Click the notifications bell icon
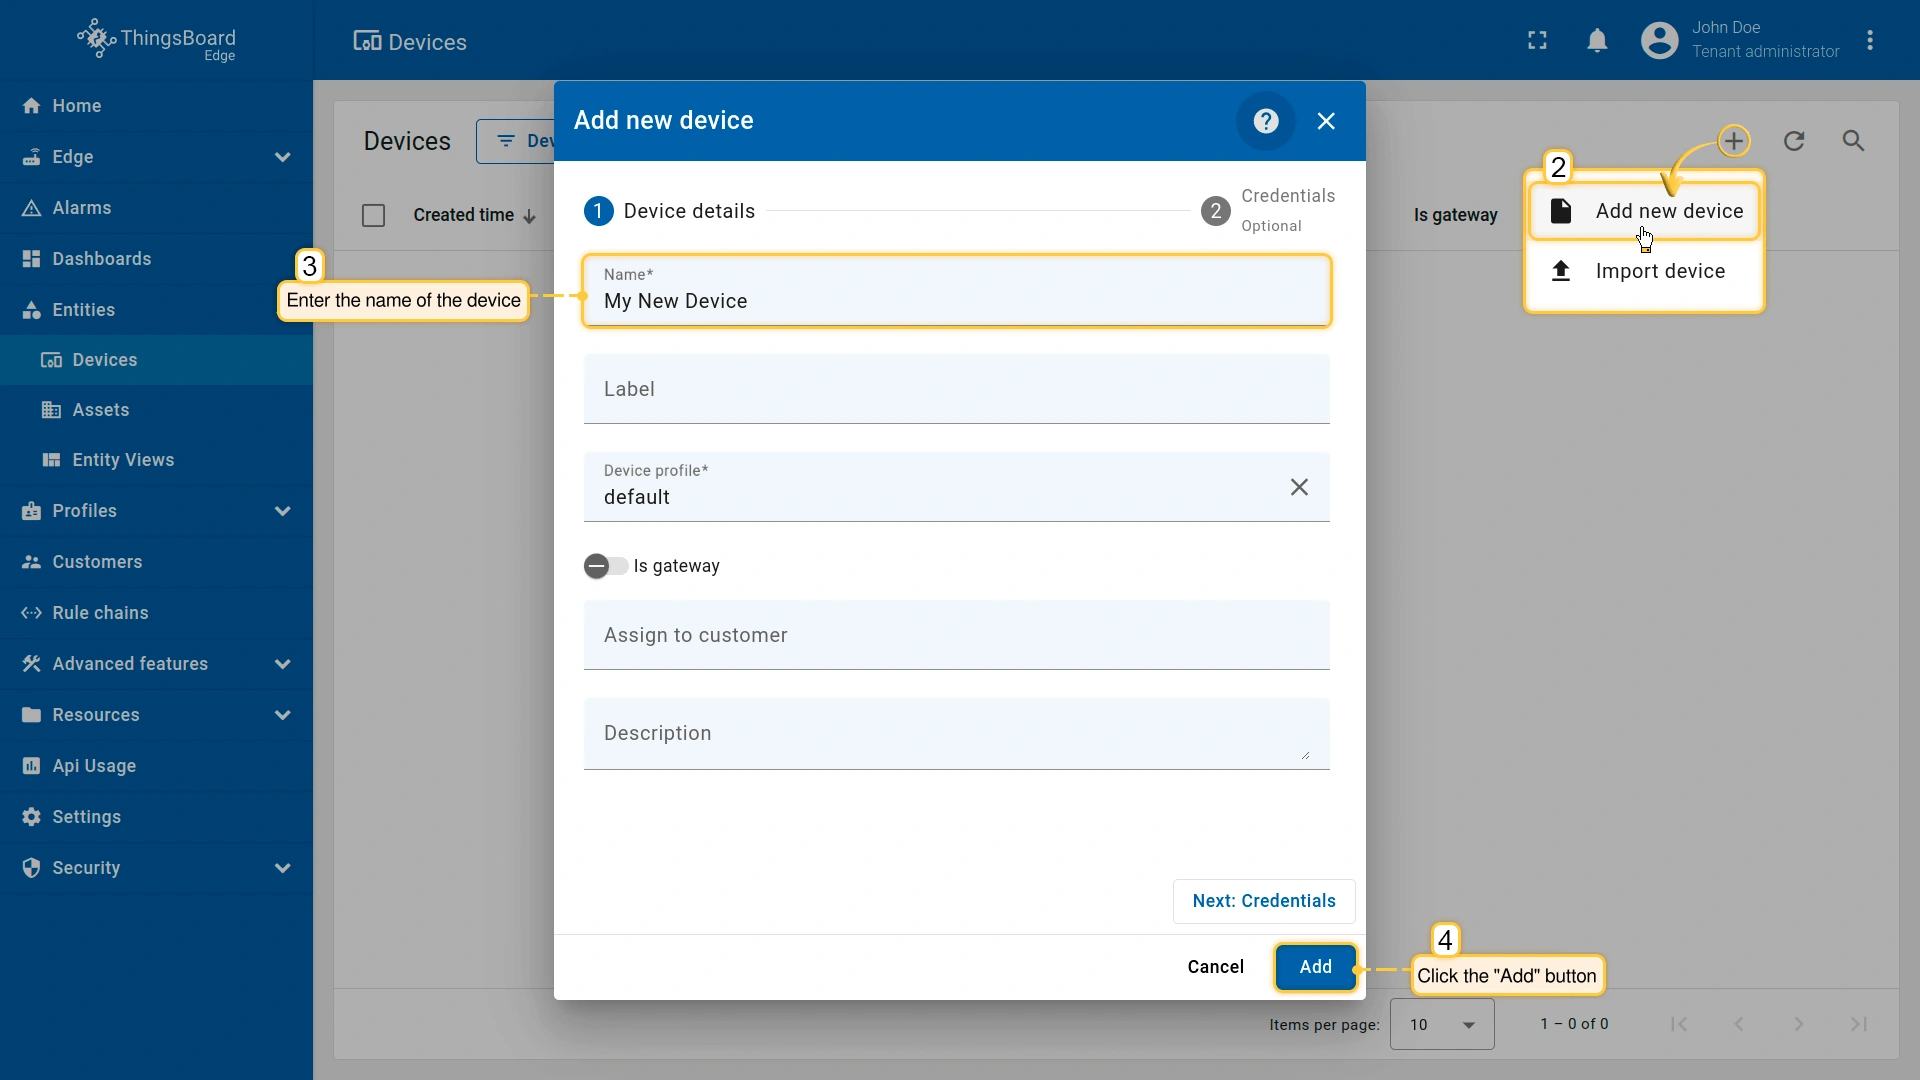 1597,41
